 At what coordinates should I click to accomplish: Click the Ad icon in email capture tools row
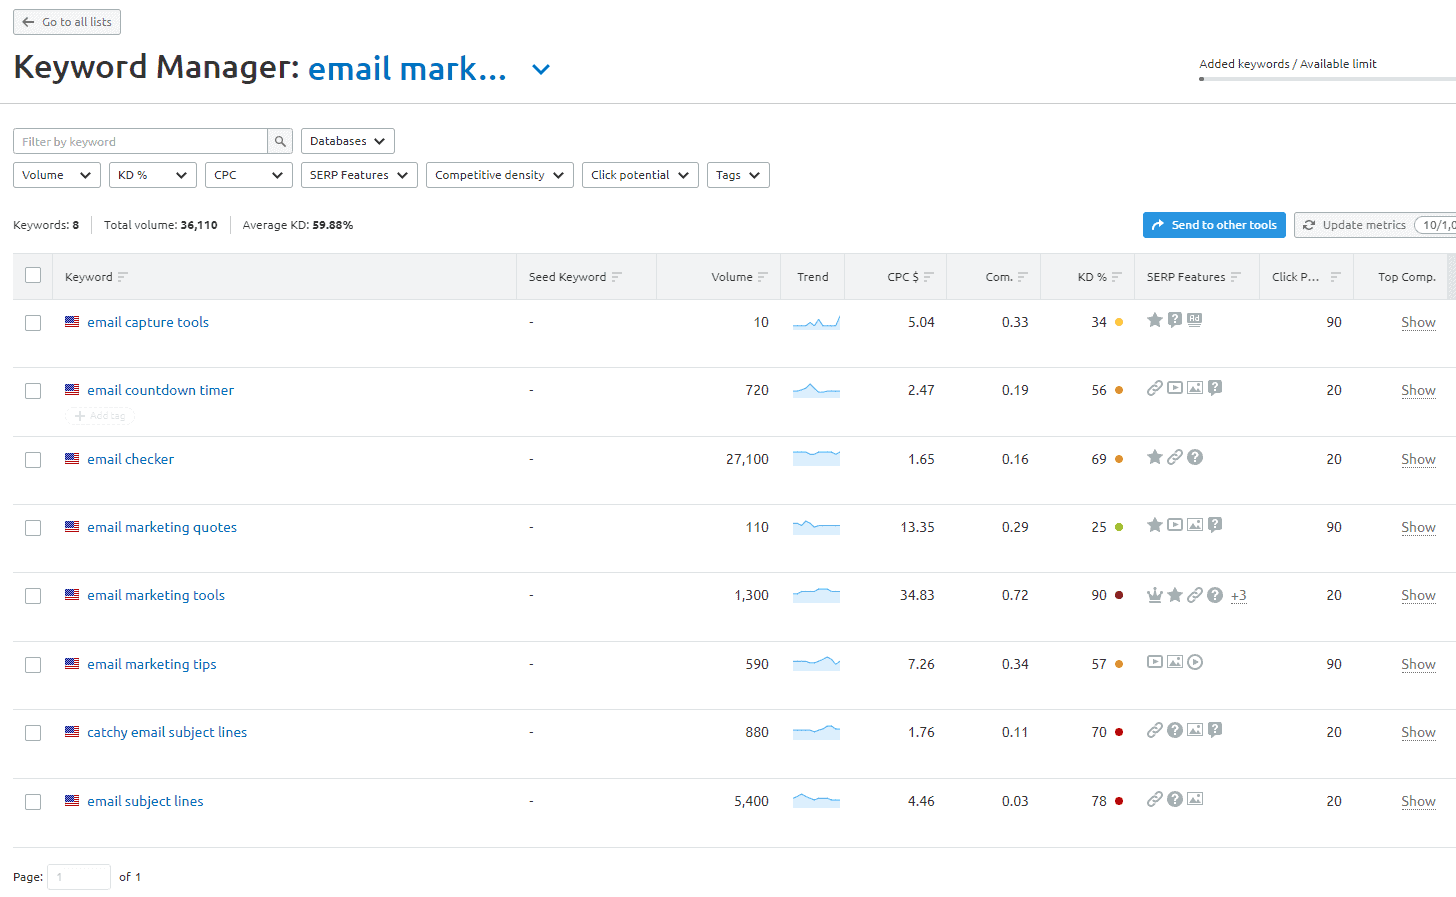coord(1195,320)
